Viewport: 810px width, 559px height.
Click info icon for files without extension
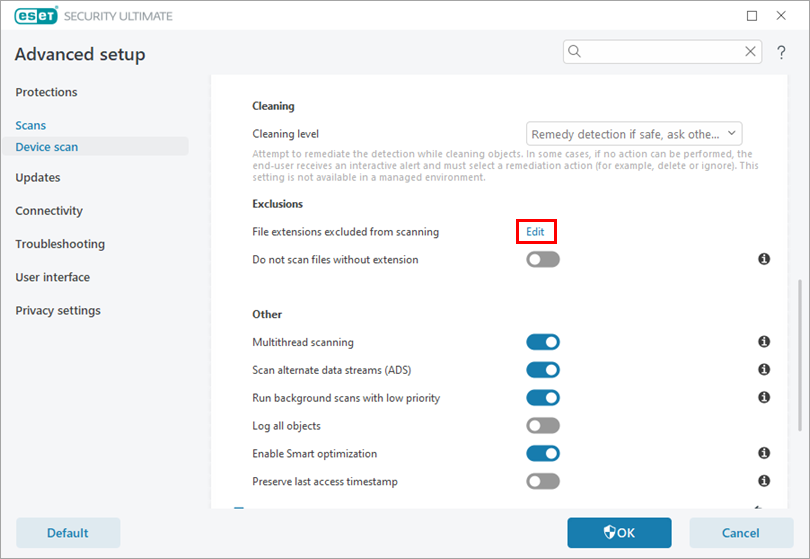(764, 259)
